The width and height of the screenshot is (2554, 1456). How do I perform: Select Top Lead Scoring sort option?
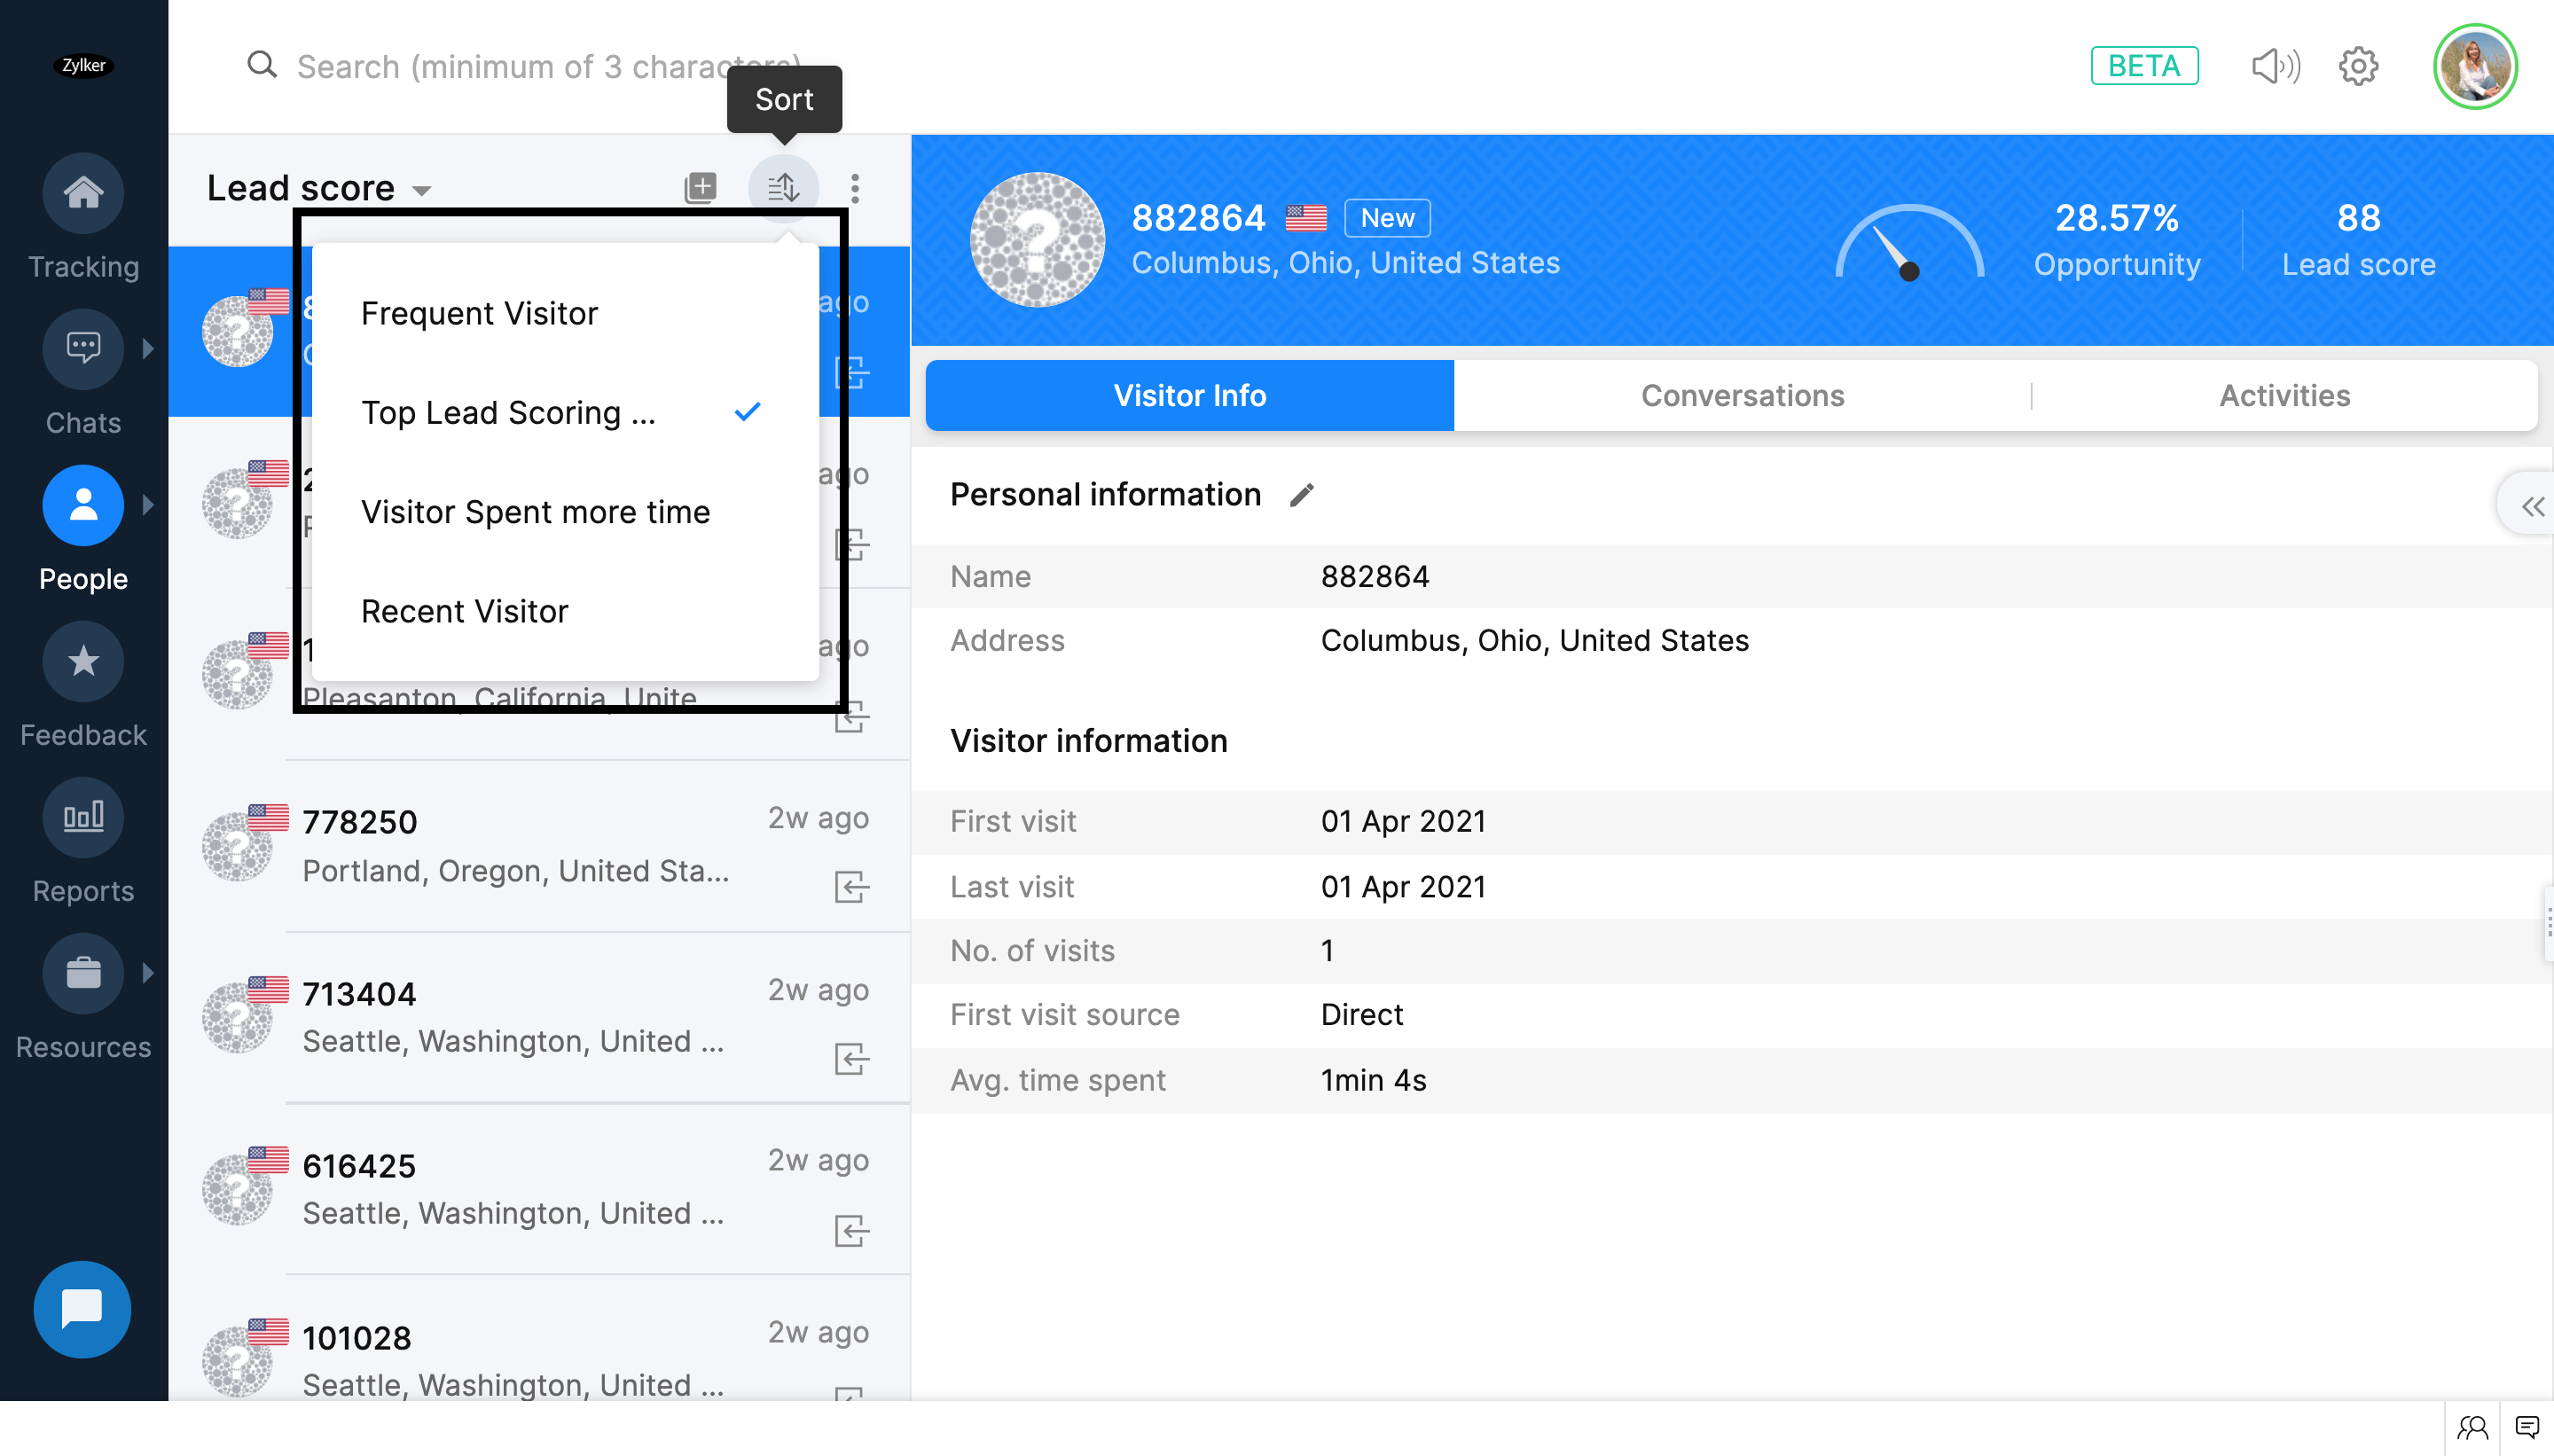pos(508,412)
